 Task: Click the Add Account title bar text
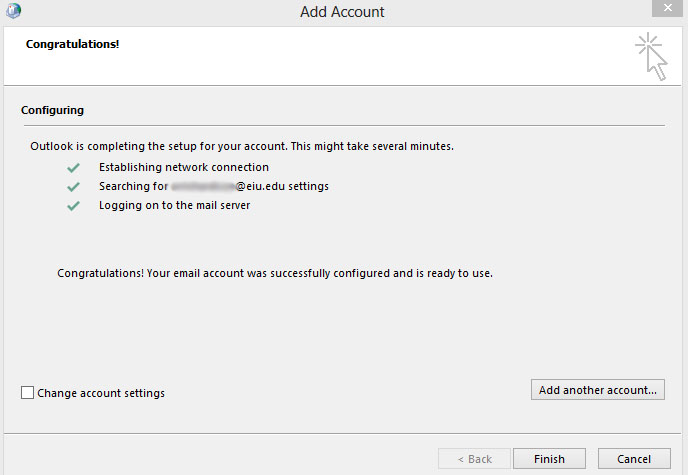click(342, 12)
